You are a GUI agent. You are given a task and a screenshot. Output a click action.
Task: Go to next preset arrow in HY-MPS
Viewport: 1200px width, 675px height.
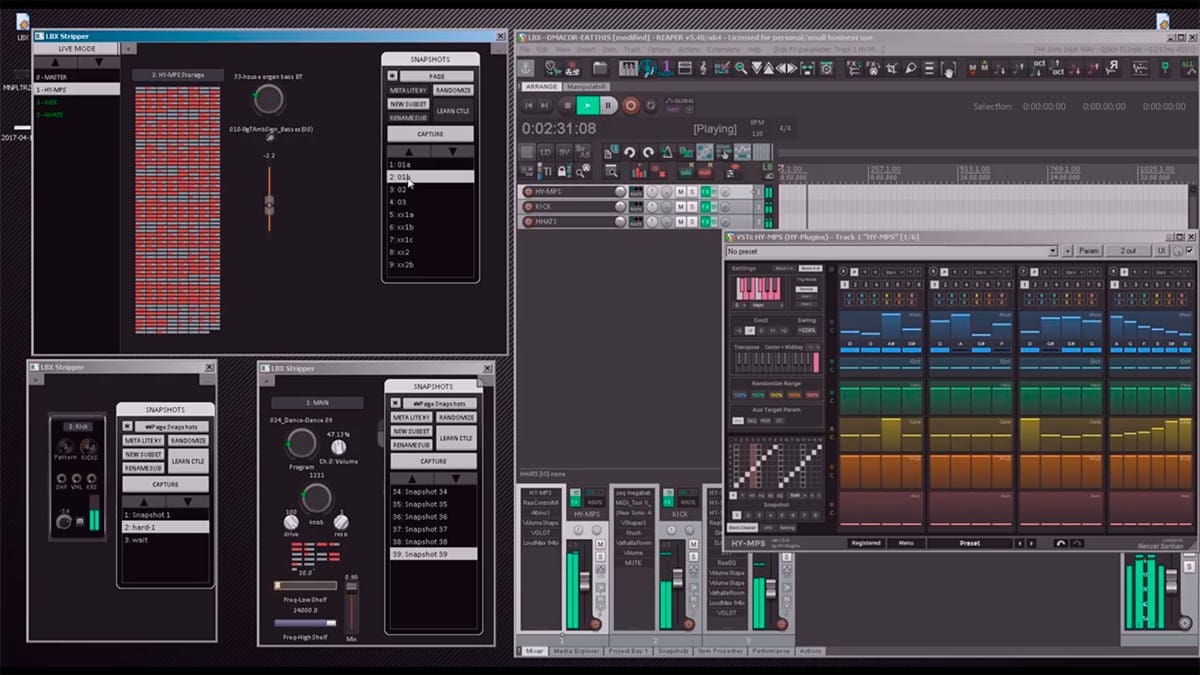pos(1031,543)
